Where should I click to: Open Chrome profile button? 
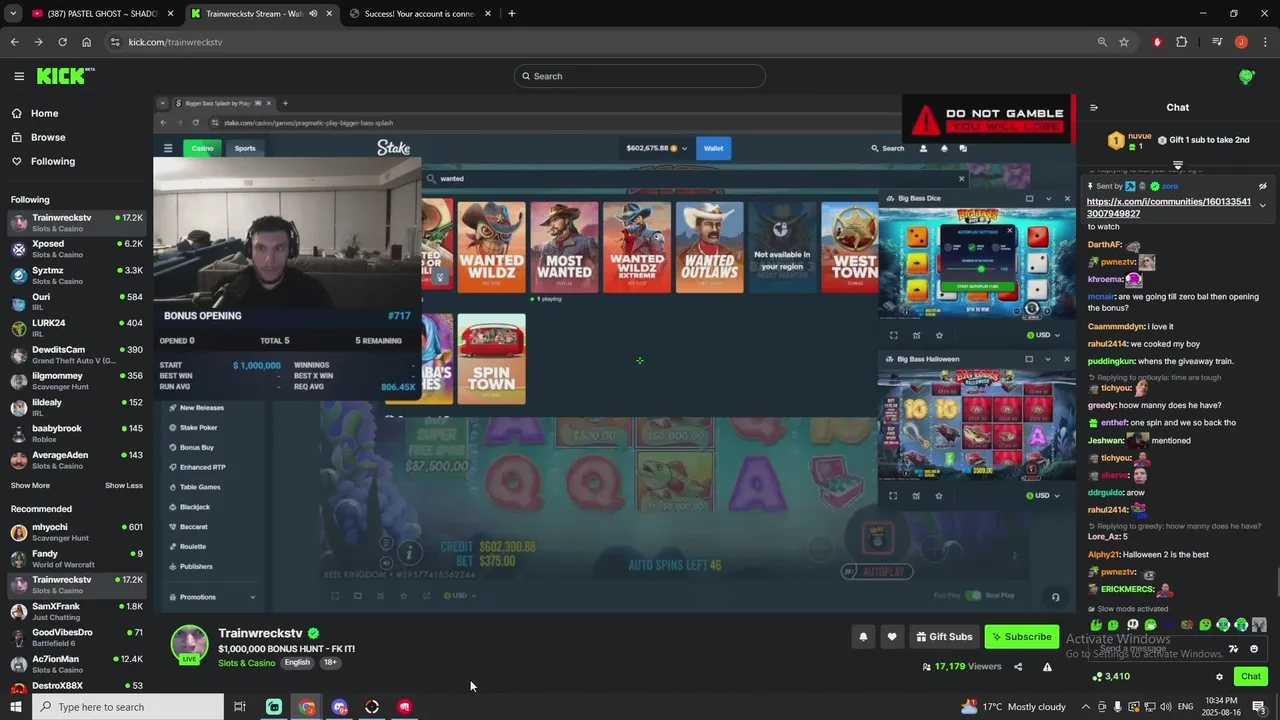click(x=1241, y=42)
